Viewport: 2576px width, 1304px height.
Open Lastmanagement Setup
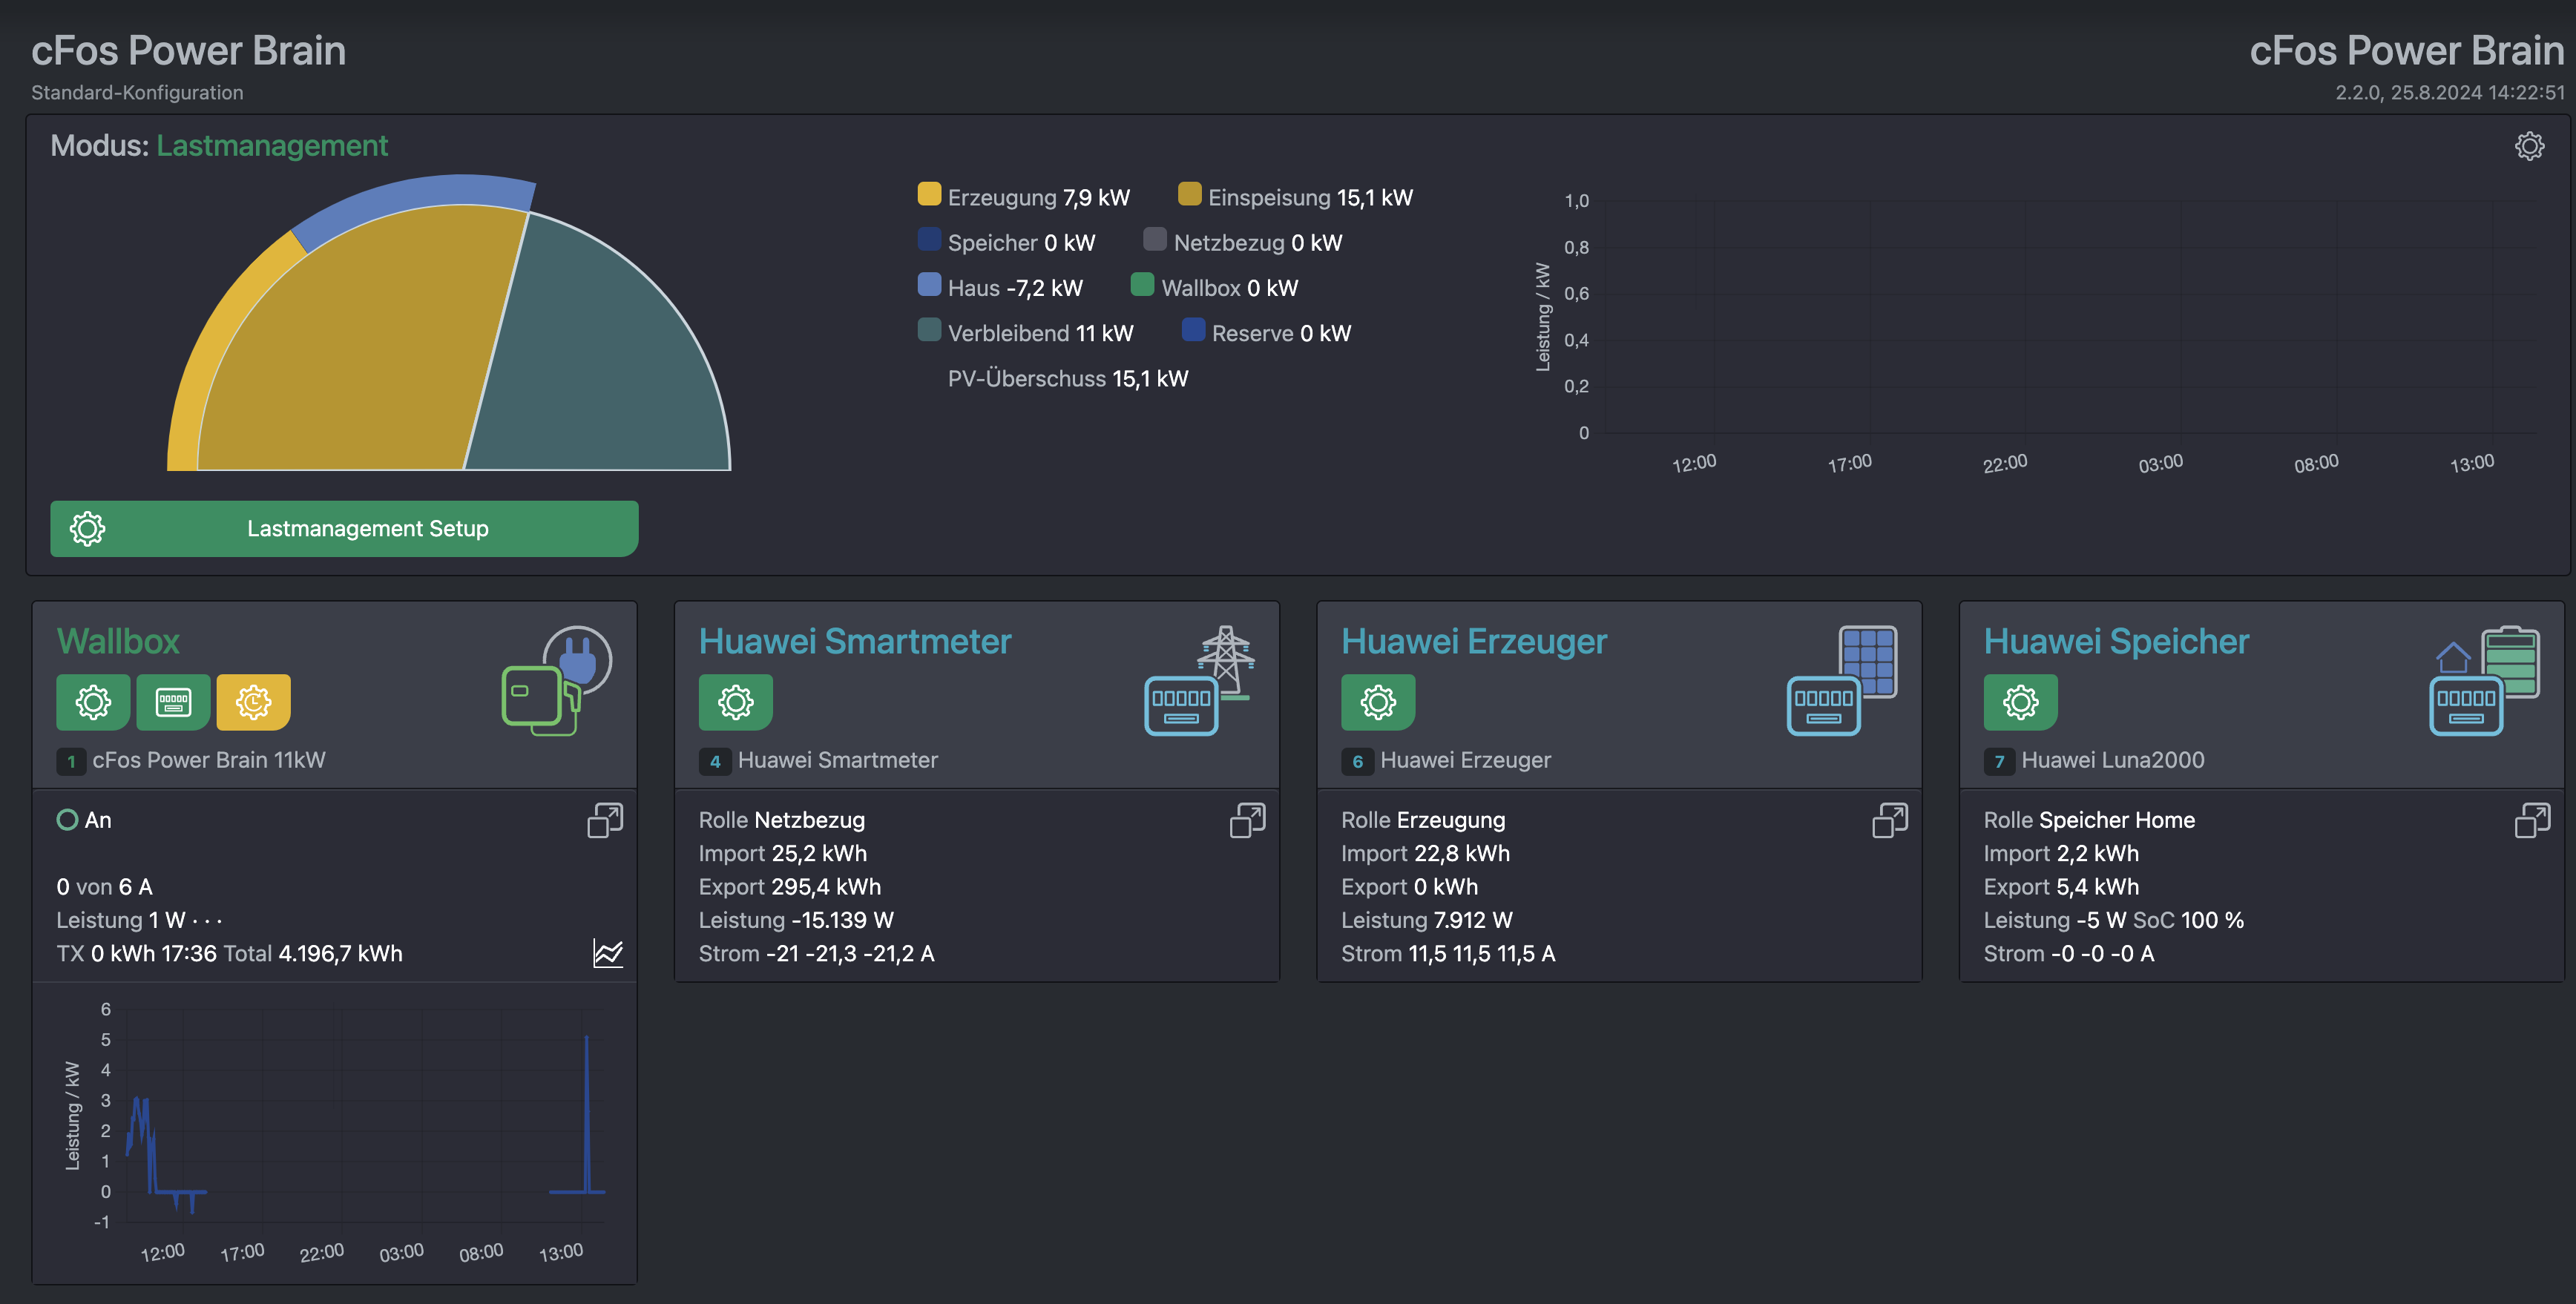click(x=344, y=528)
